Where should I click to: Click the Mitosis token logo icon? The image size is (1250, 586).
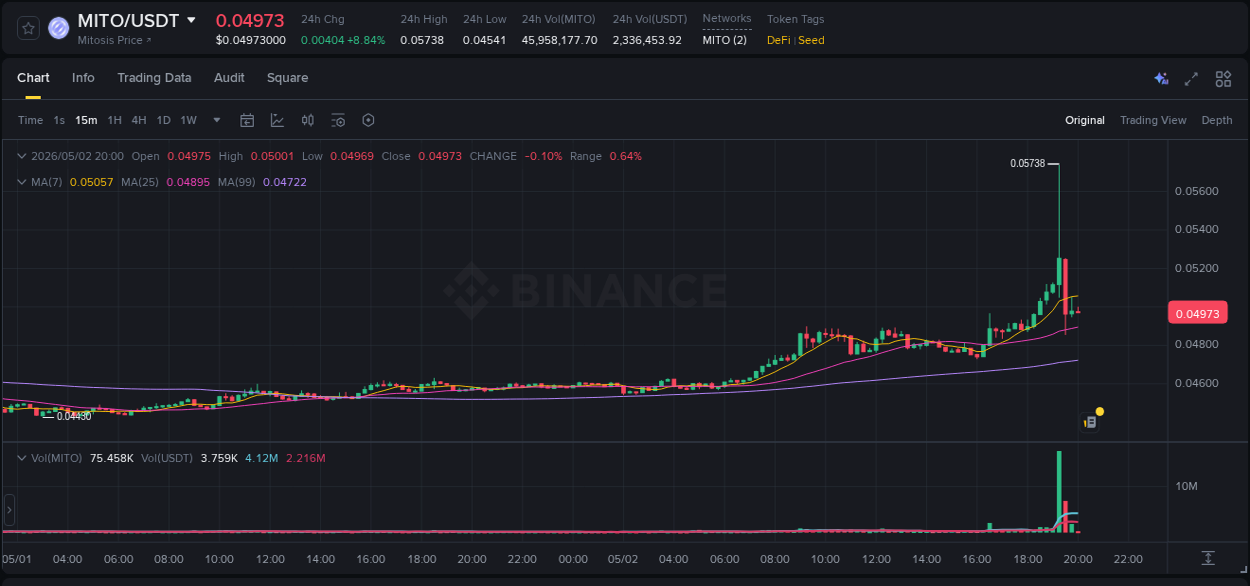tap(59, 28)
